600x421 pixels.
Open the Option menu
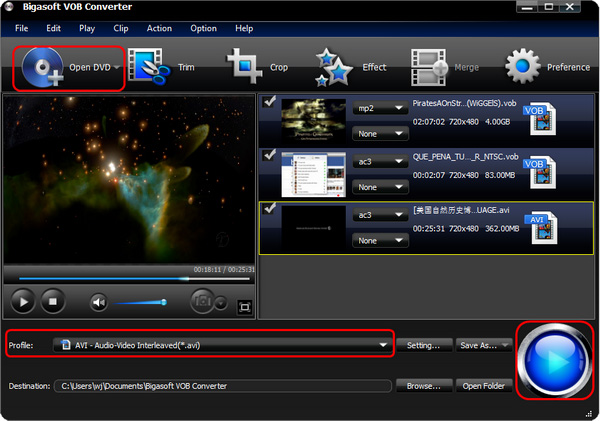click(x=204, y=28)
